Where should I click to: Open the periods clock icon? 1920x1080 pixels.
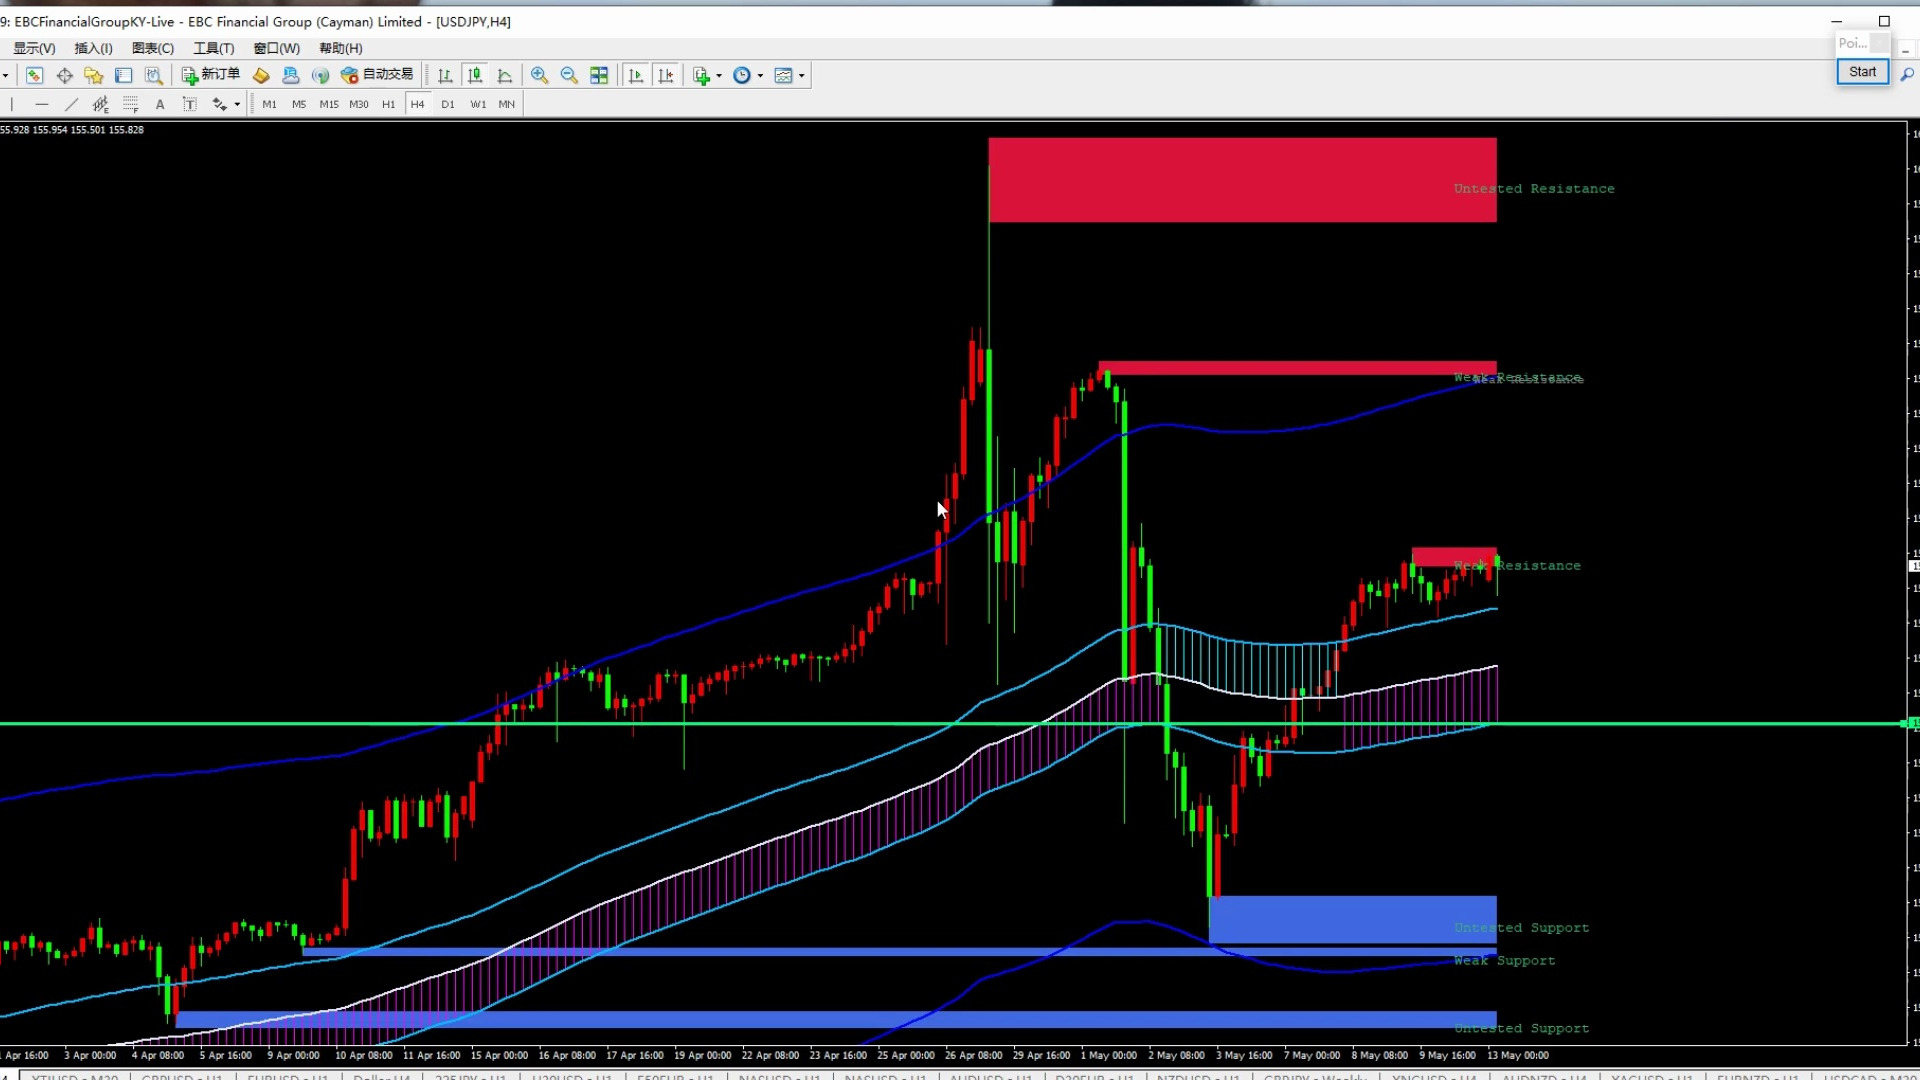click(742, 75)
